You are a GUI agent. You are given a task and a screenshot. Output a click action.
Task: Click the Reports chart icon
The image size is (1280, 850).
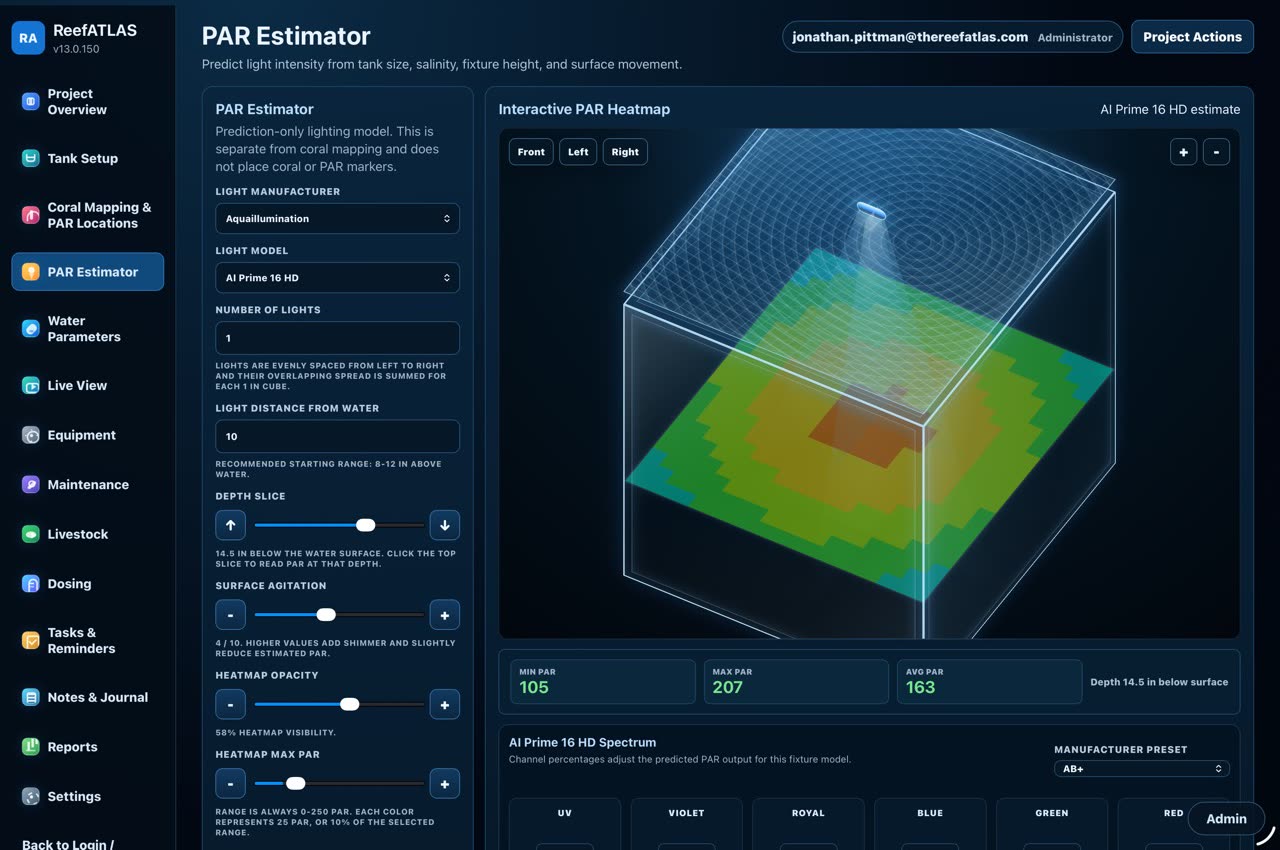coord(31,747)
